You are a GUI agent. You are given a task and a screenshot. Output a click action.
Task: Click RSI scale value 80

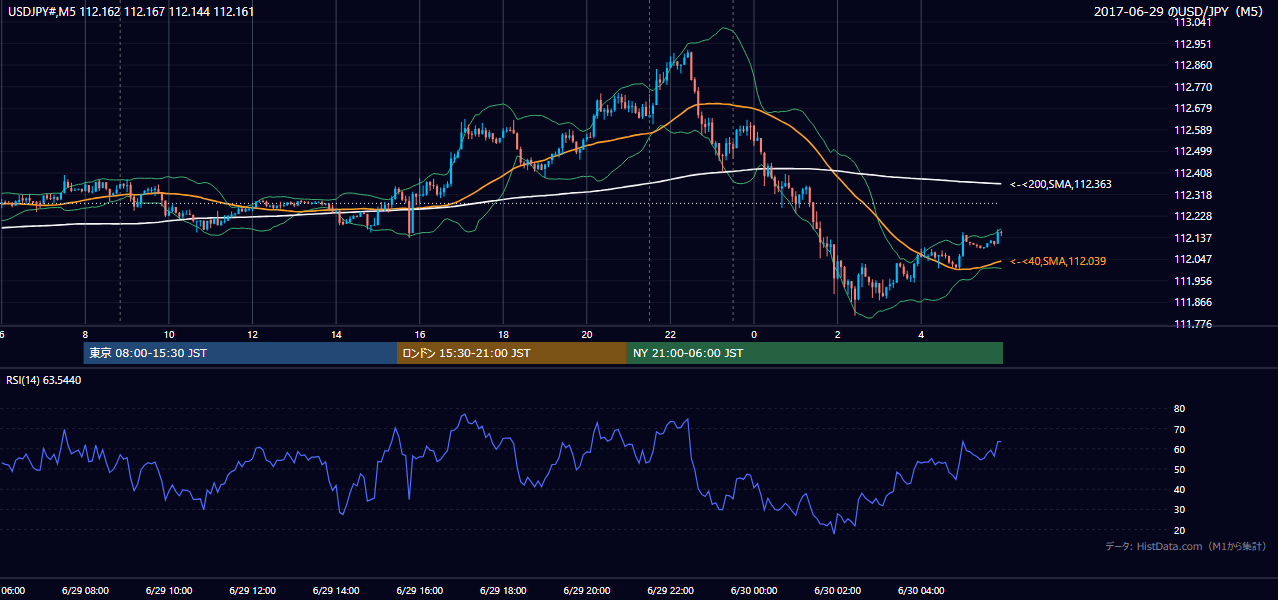[x=1179, y=409]
